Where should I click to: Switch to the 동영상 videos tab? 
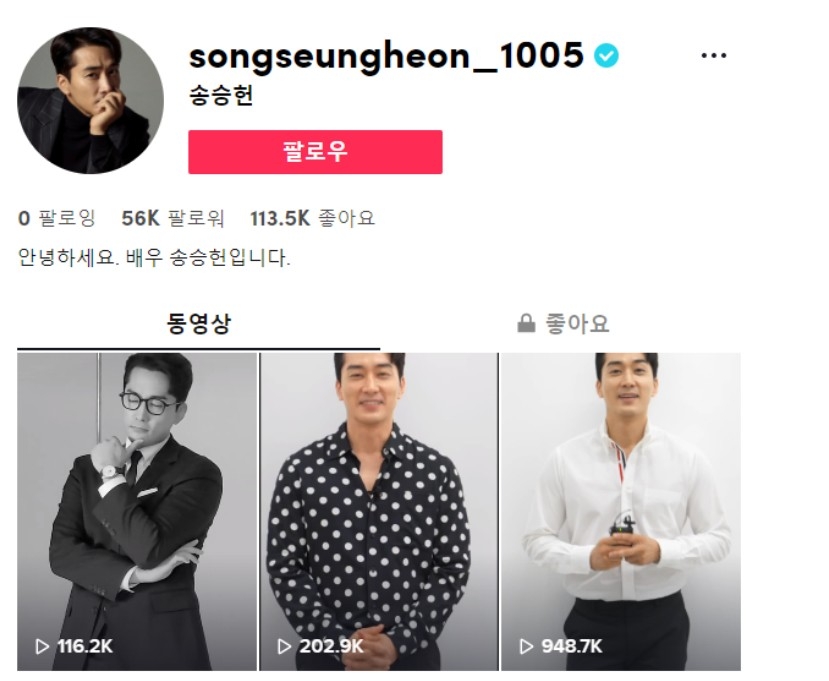tap(199, 323)
